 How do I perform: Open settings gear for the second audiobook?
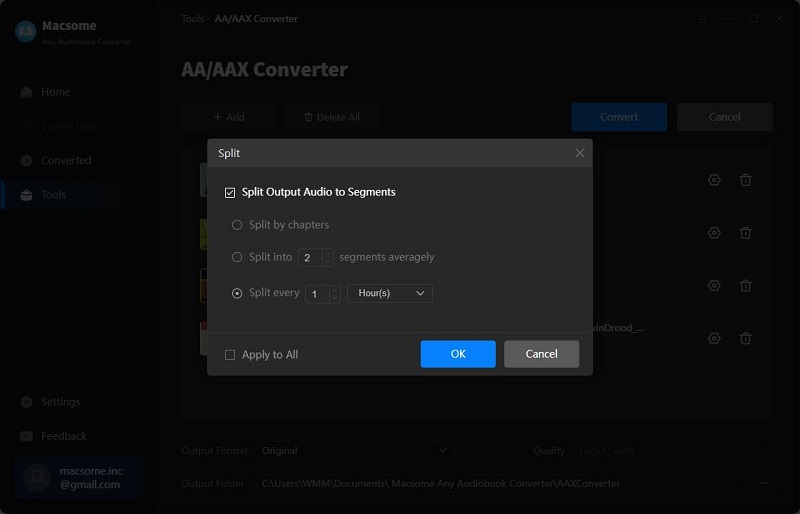[x=714, y=233]
